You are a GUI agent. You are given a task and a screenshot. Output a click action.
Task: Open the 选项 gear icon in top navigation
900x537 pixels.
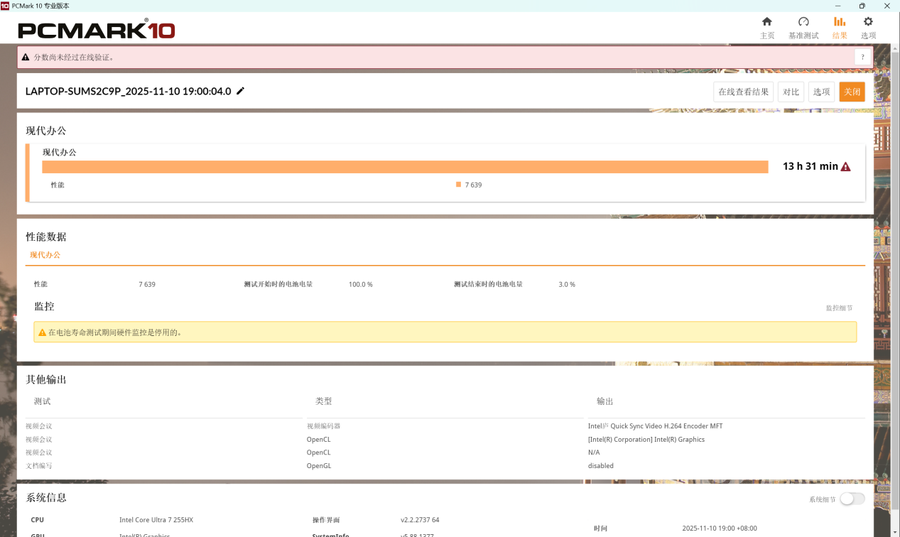point(868,22)
